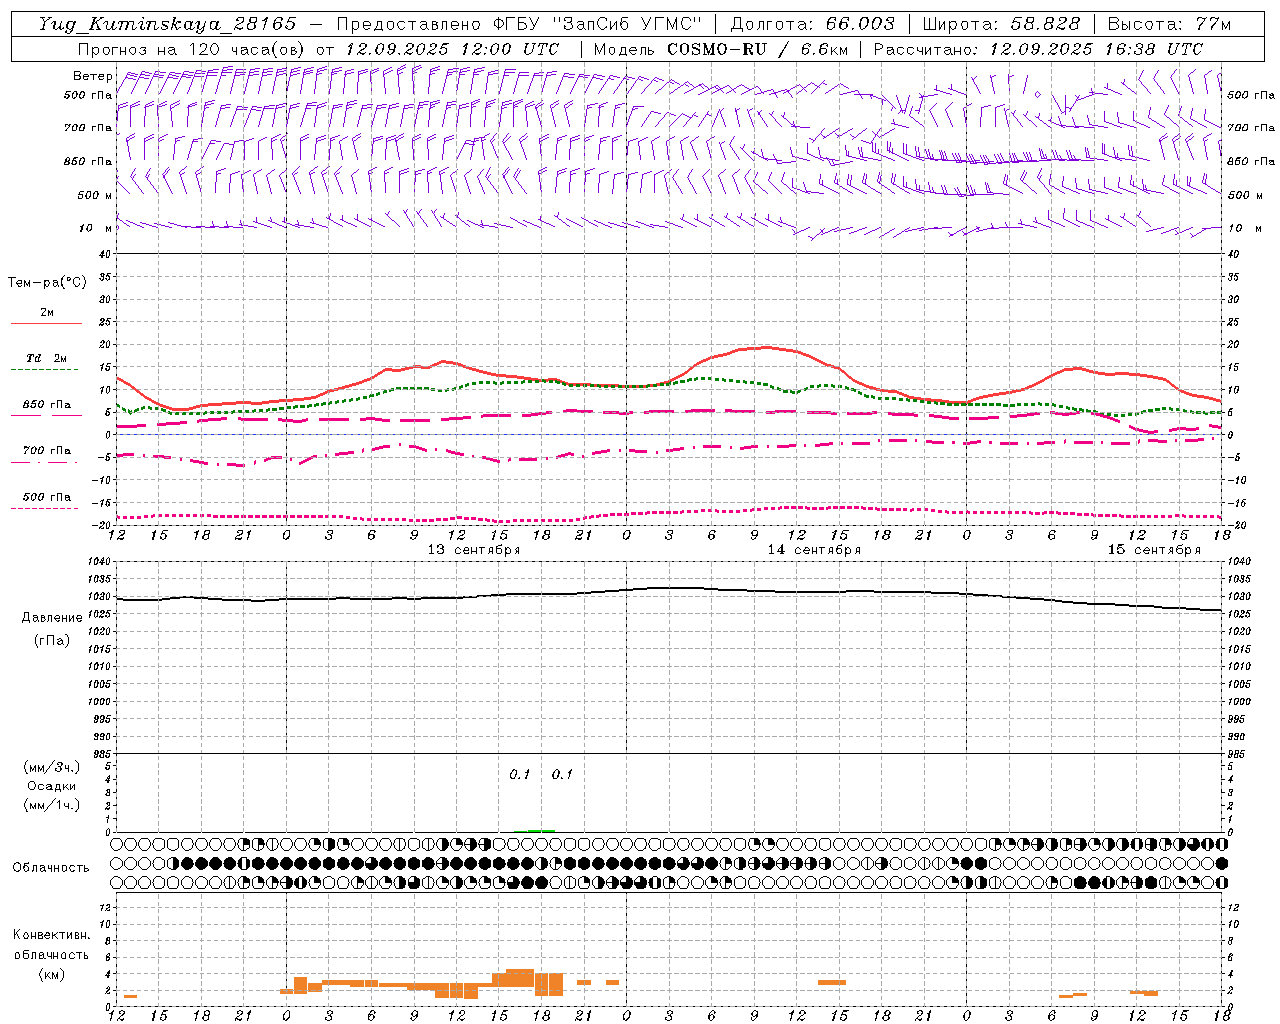Click the latitude value Широта: 58.828
Screen dimensions: 1280x1024
pyautogui.click(x=1001, y=24)
